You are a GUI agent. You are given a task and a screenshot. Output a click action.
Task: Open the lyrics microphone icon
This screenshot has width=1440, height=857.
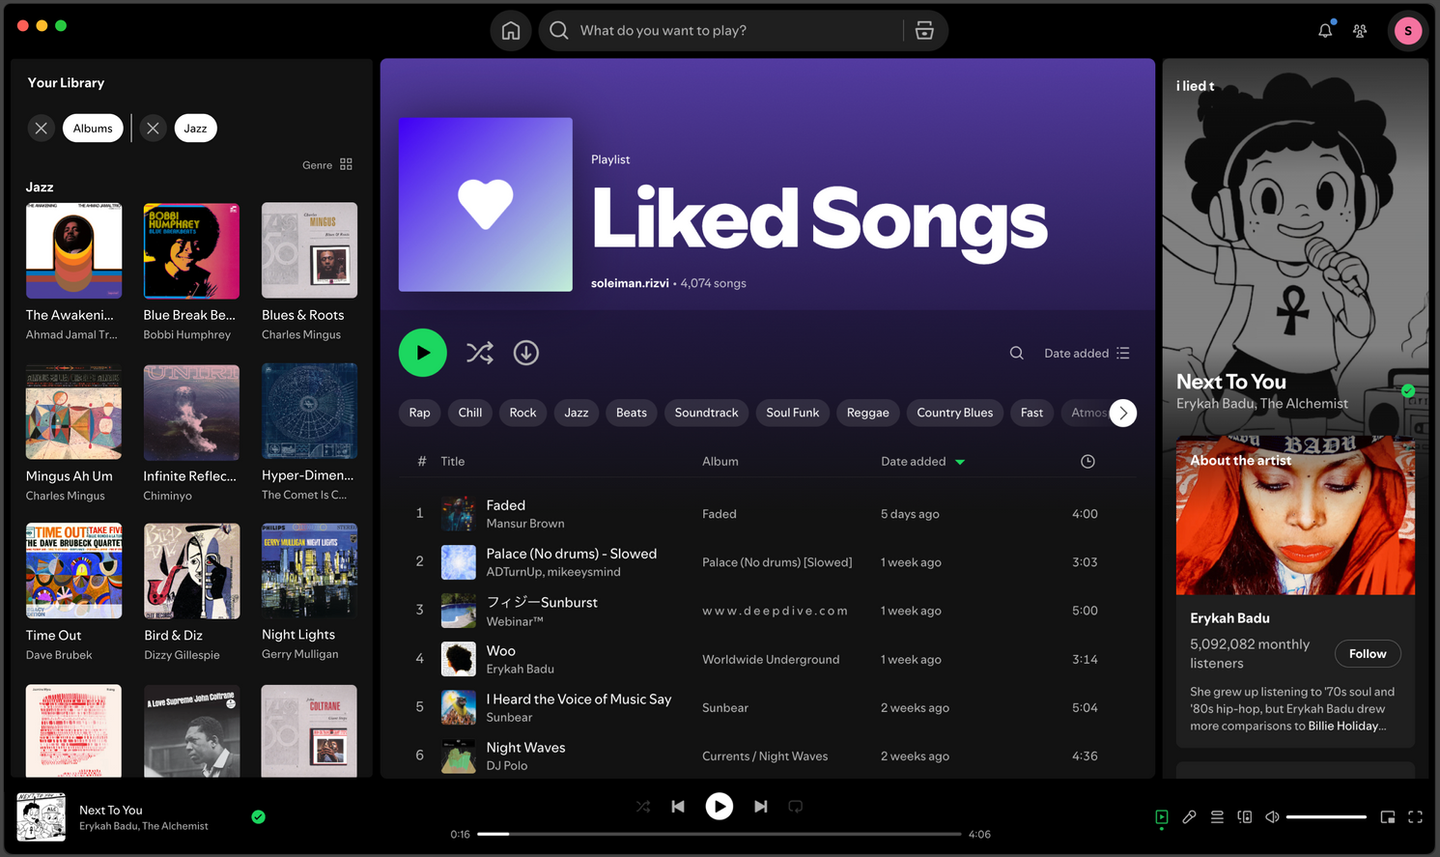(x=1189, y=817)
